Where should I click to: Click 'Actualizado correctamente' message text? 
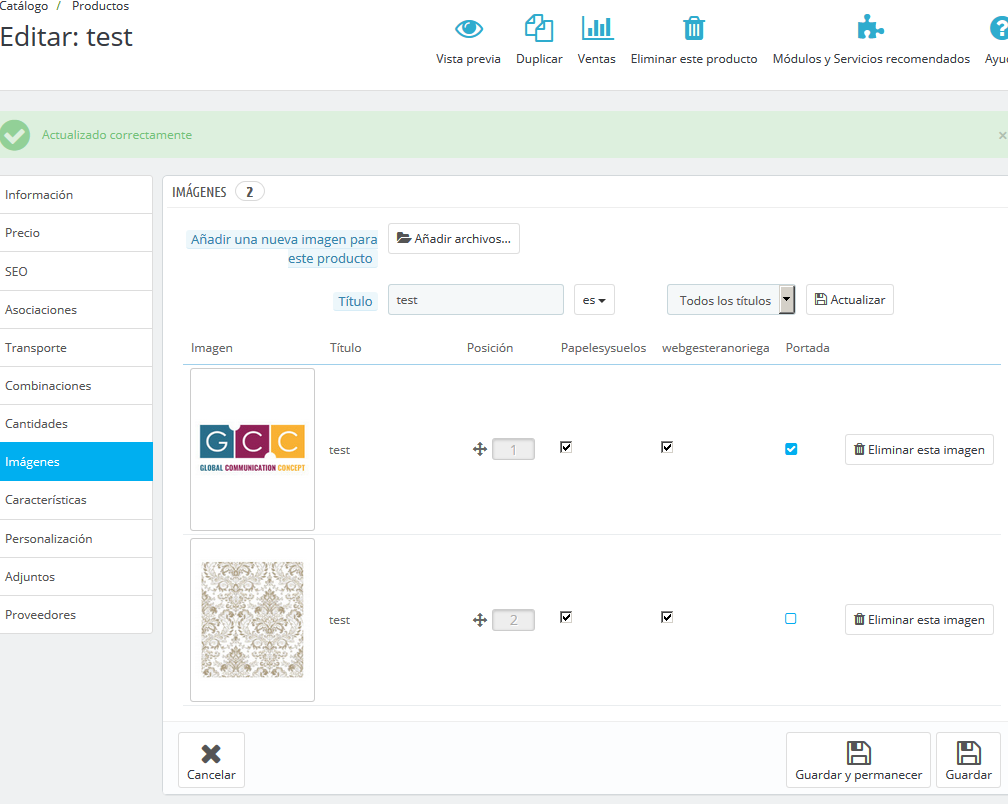(117, 135)
